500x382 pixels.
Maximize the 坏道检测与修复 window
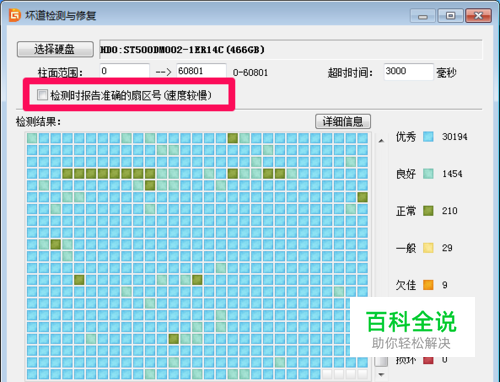point(450,16)
